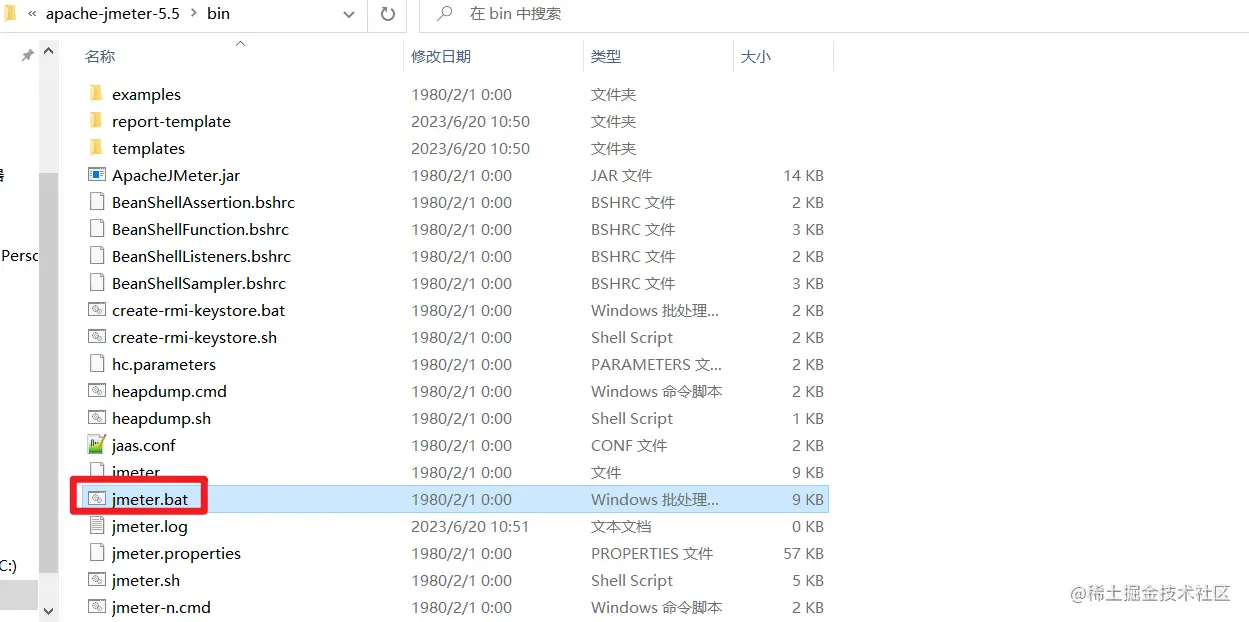Select the hc.parameters file name
1249x622 pixels.
[164, 364]
